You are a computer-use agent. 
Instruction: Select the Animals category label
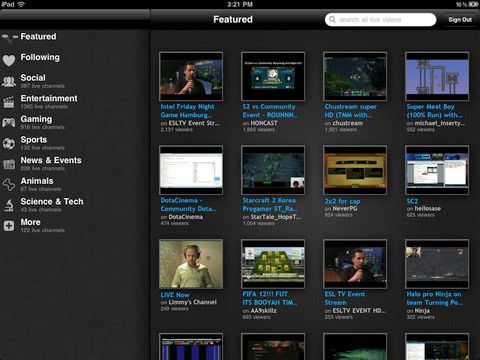37,181
